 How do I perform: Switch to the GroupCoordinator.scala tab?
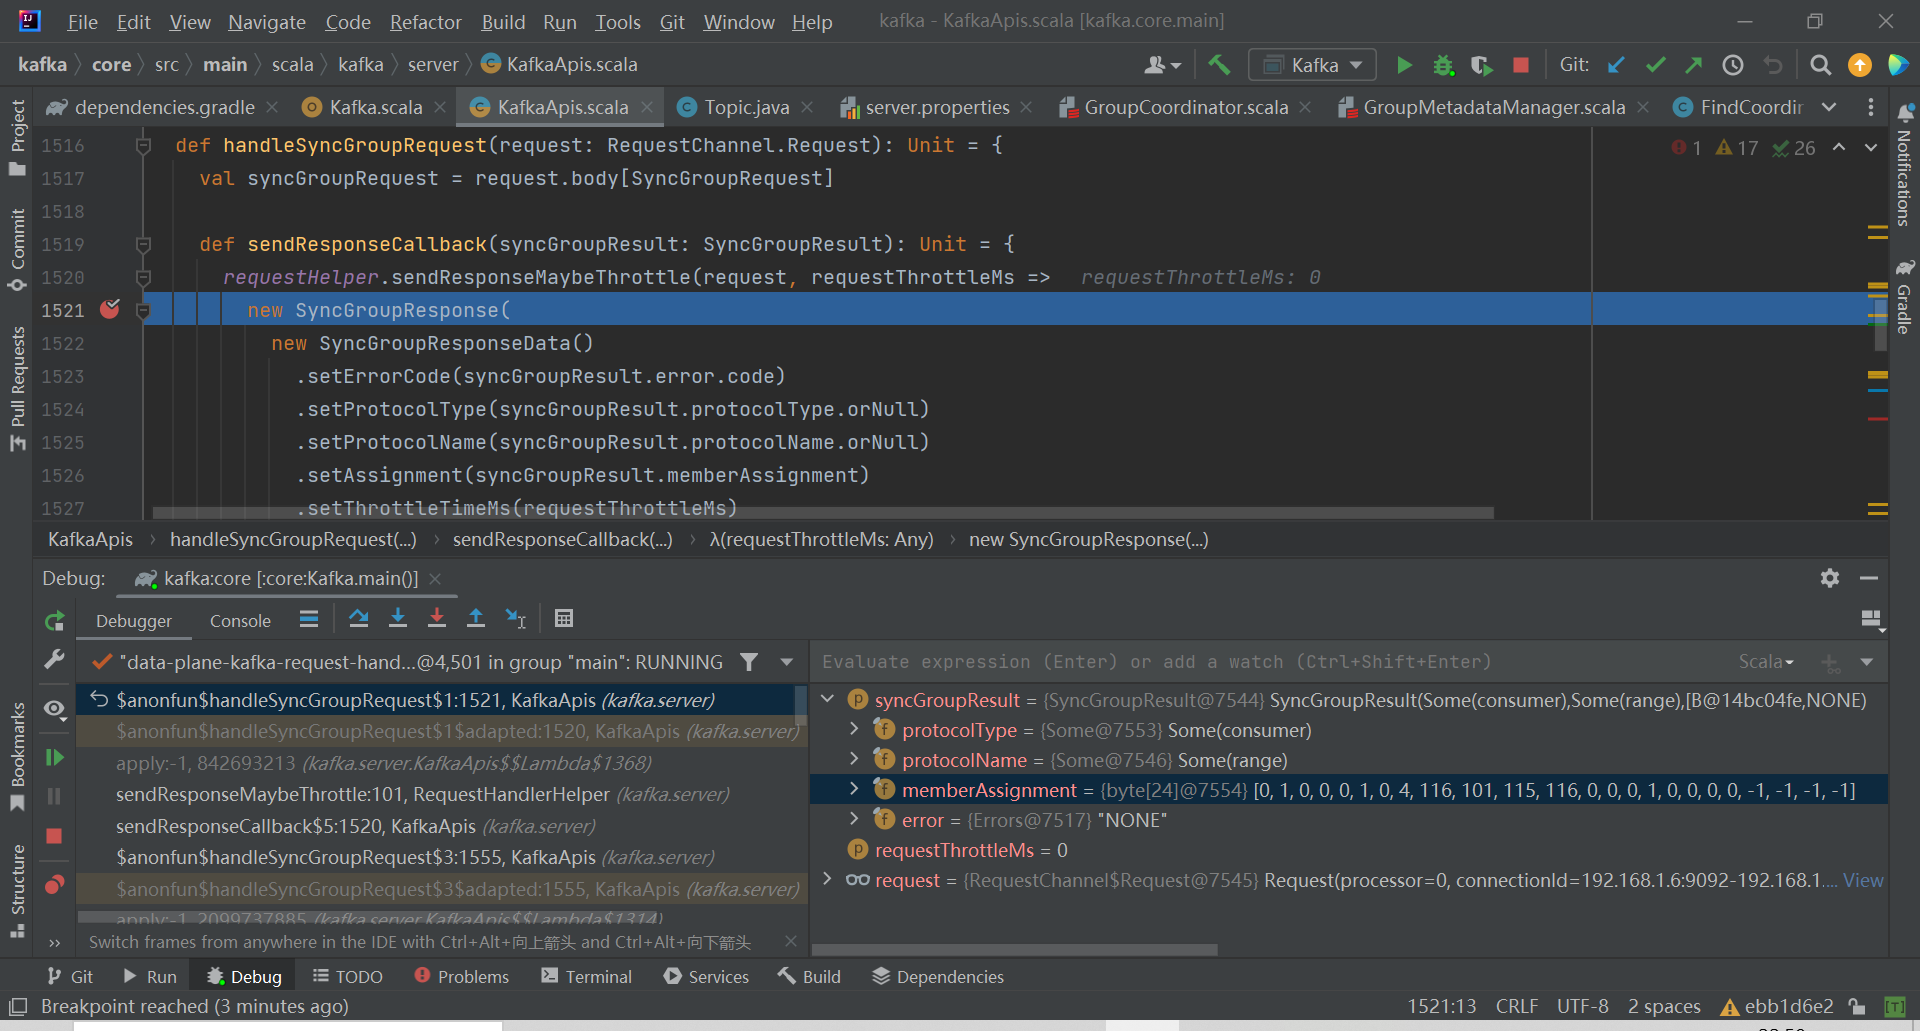(x=1185, y=107)
